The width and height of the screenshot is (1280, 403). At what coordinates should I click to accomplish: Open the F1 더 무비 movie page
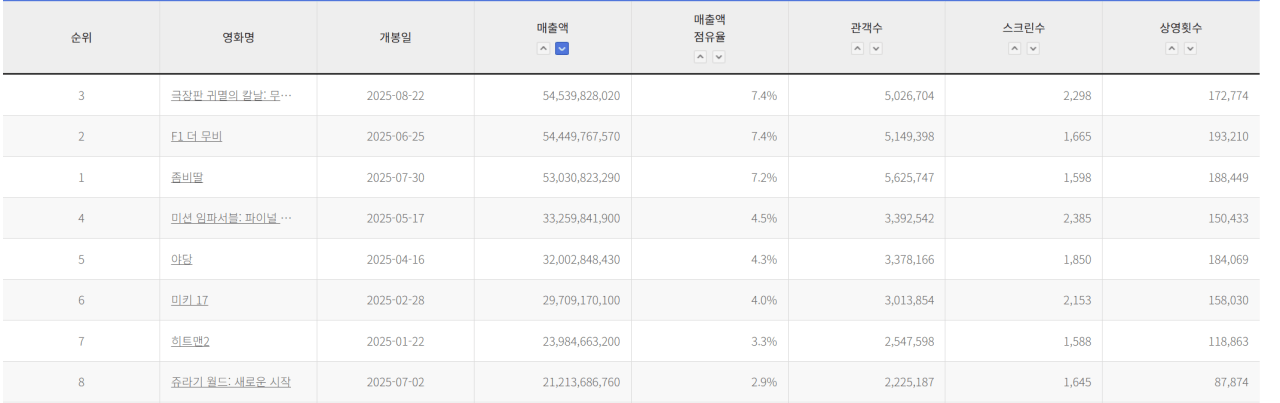pos(196,136)
